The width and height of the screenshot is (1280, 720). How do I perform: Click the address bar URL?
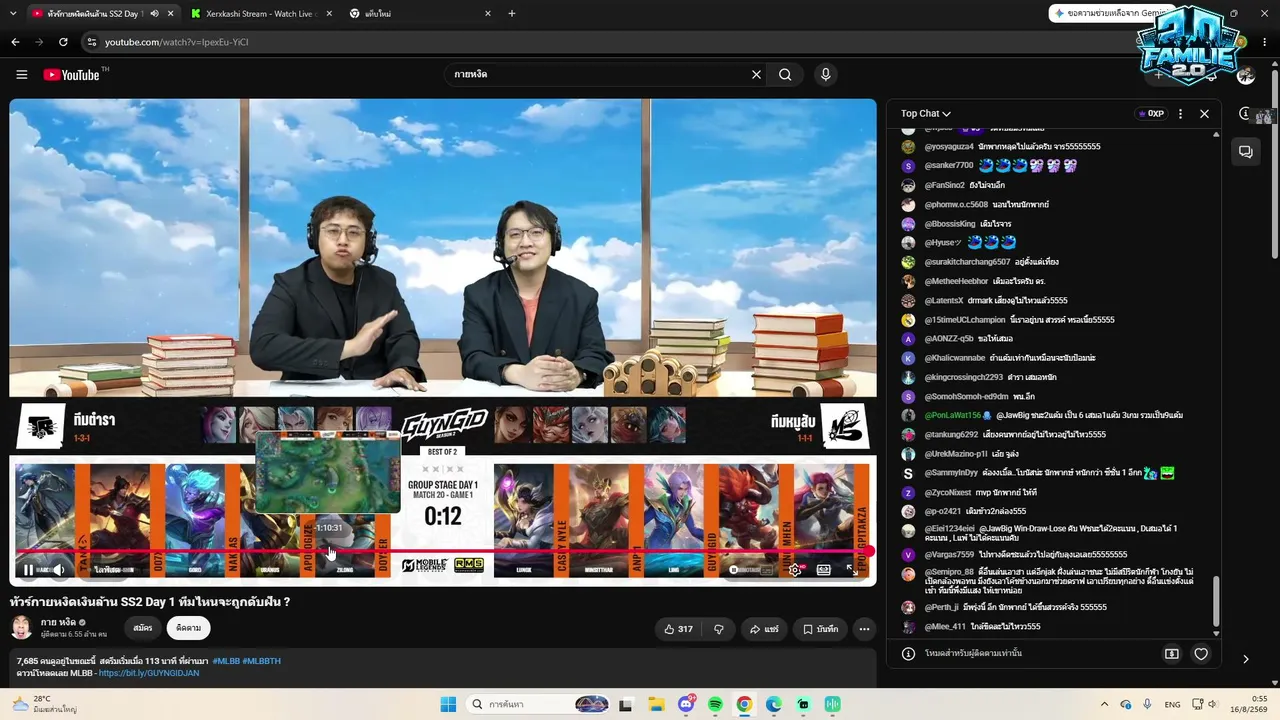point(176,42)
